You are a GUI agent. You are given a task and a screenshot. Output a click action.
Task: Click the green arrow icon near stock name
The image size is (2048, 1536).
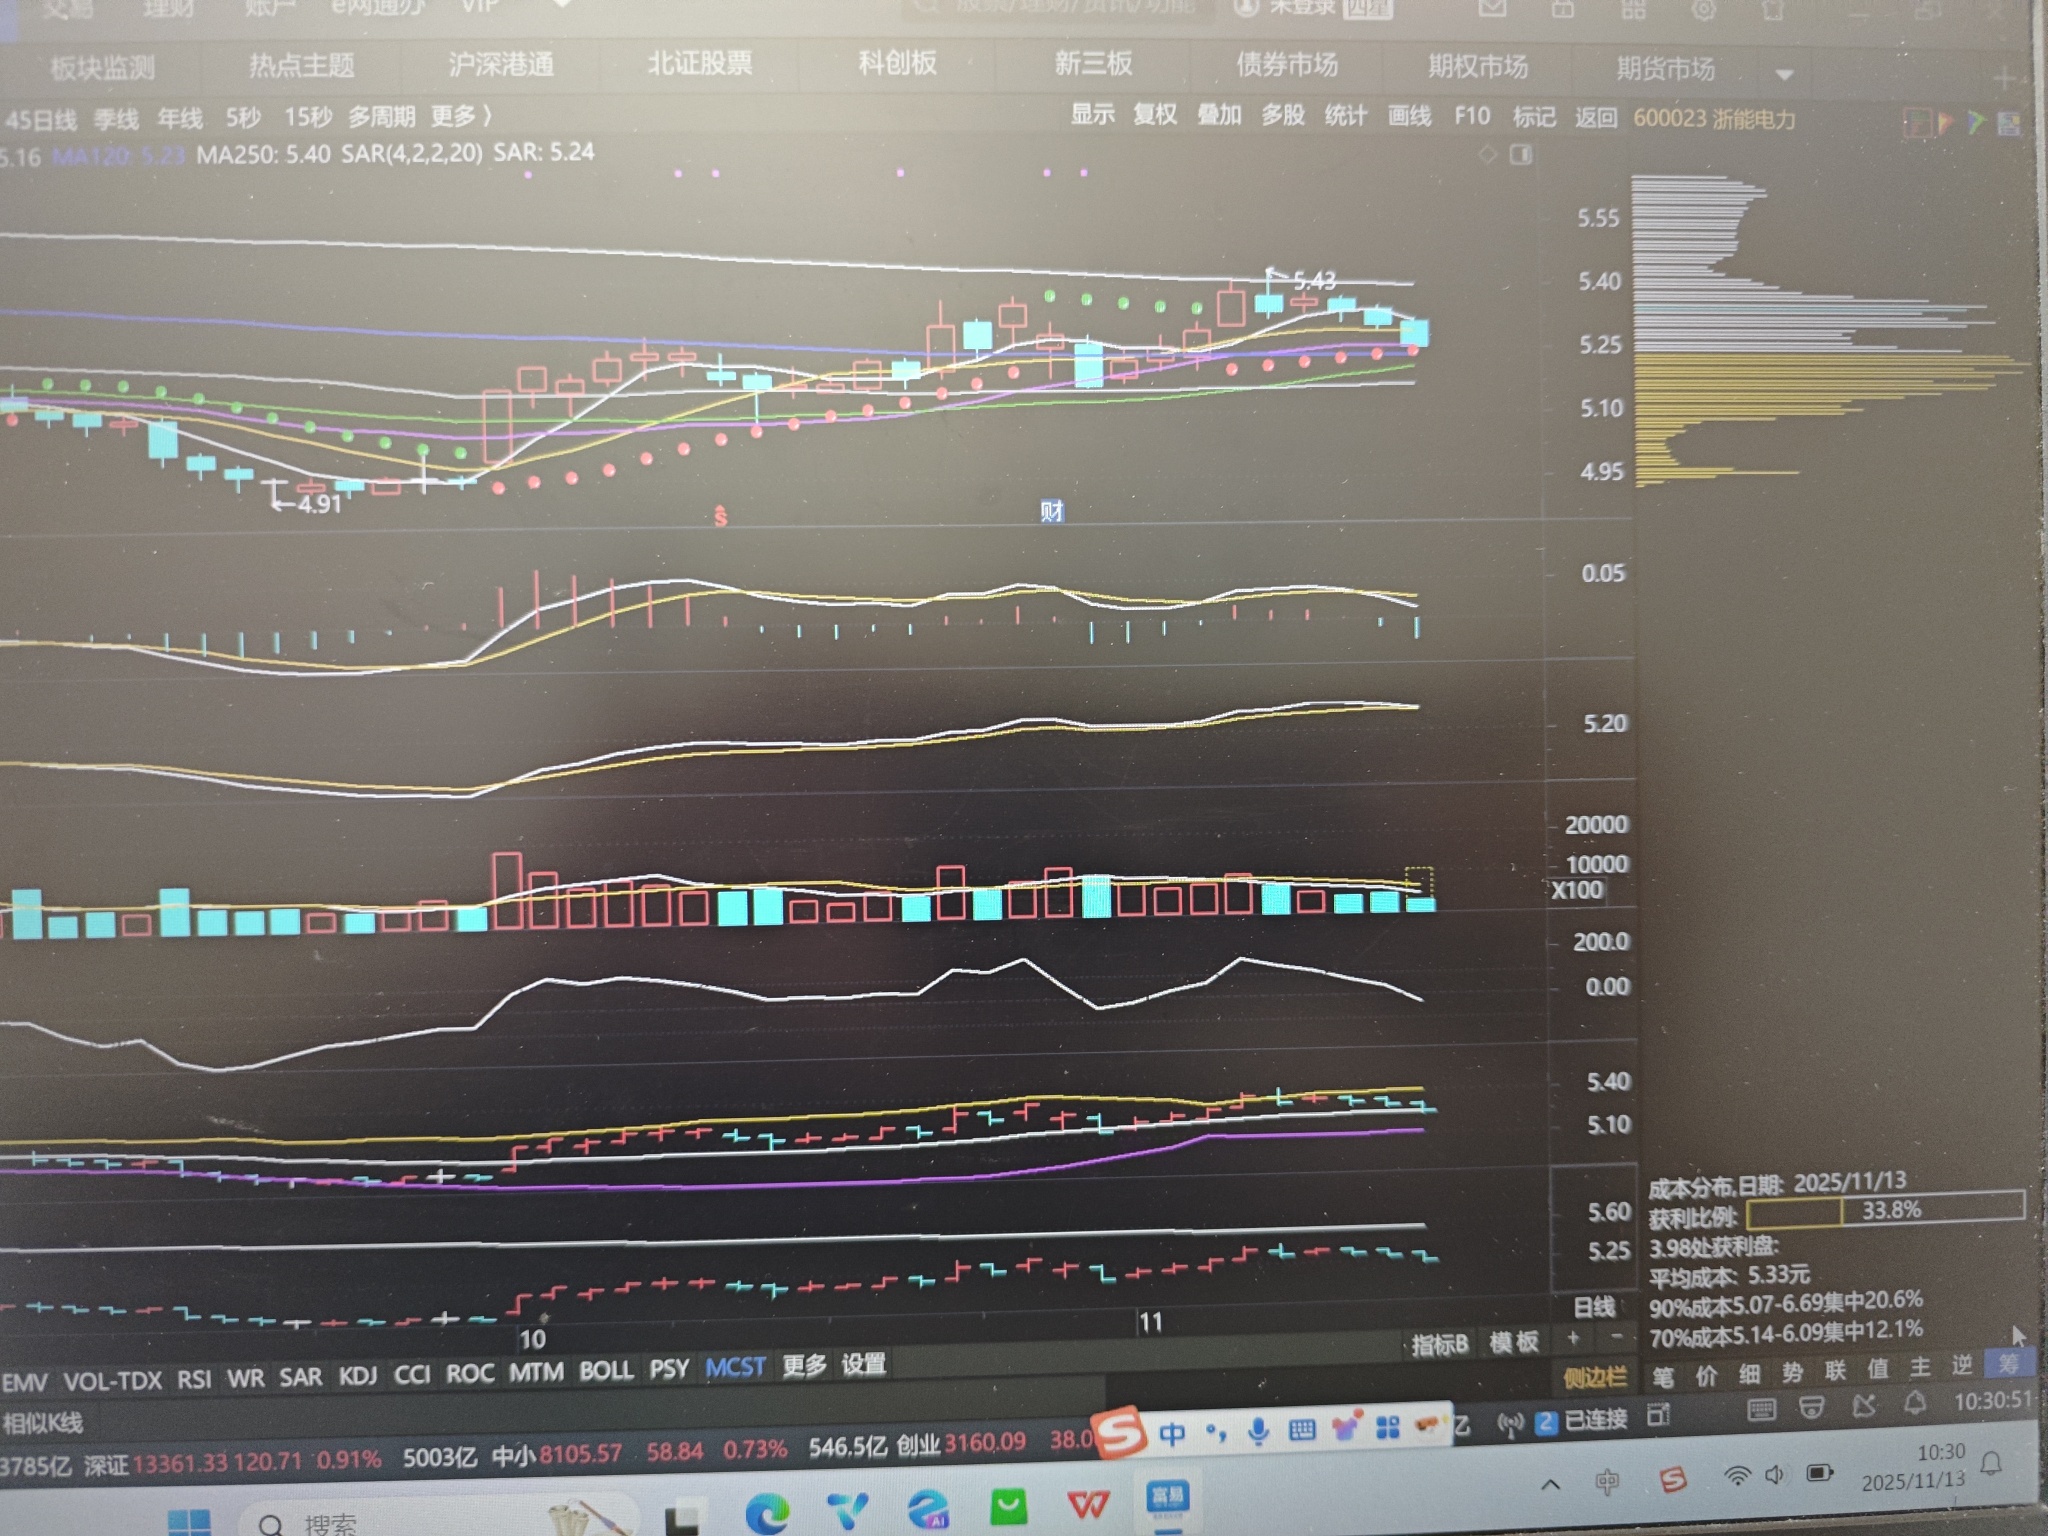1977,122
